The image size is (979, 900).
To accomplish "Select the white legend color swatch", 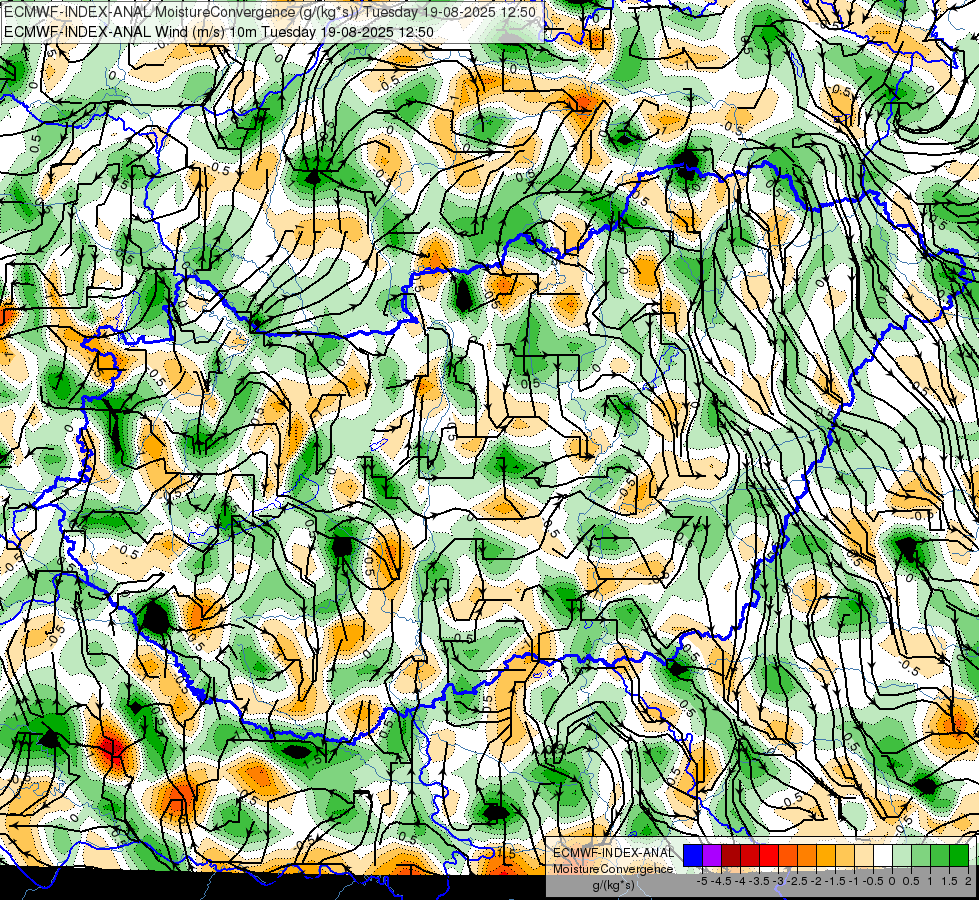I will 883,856.
